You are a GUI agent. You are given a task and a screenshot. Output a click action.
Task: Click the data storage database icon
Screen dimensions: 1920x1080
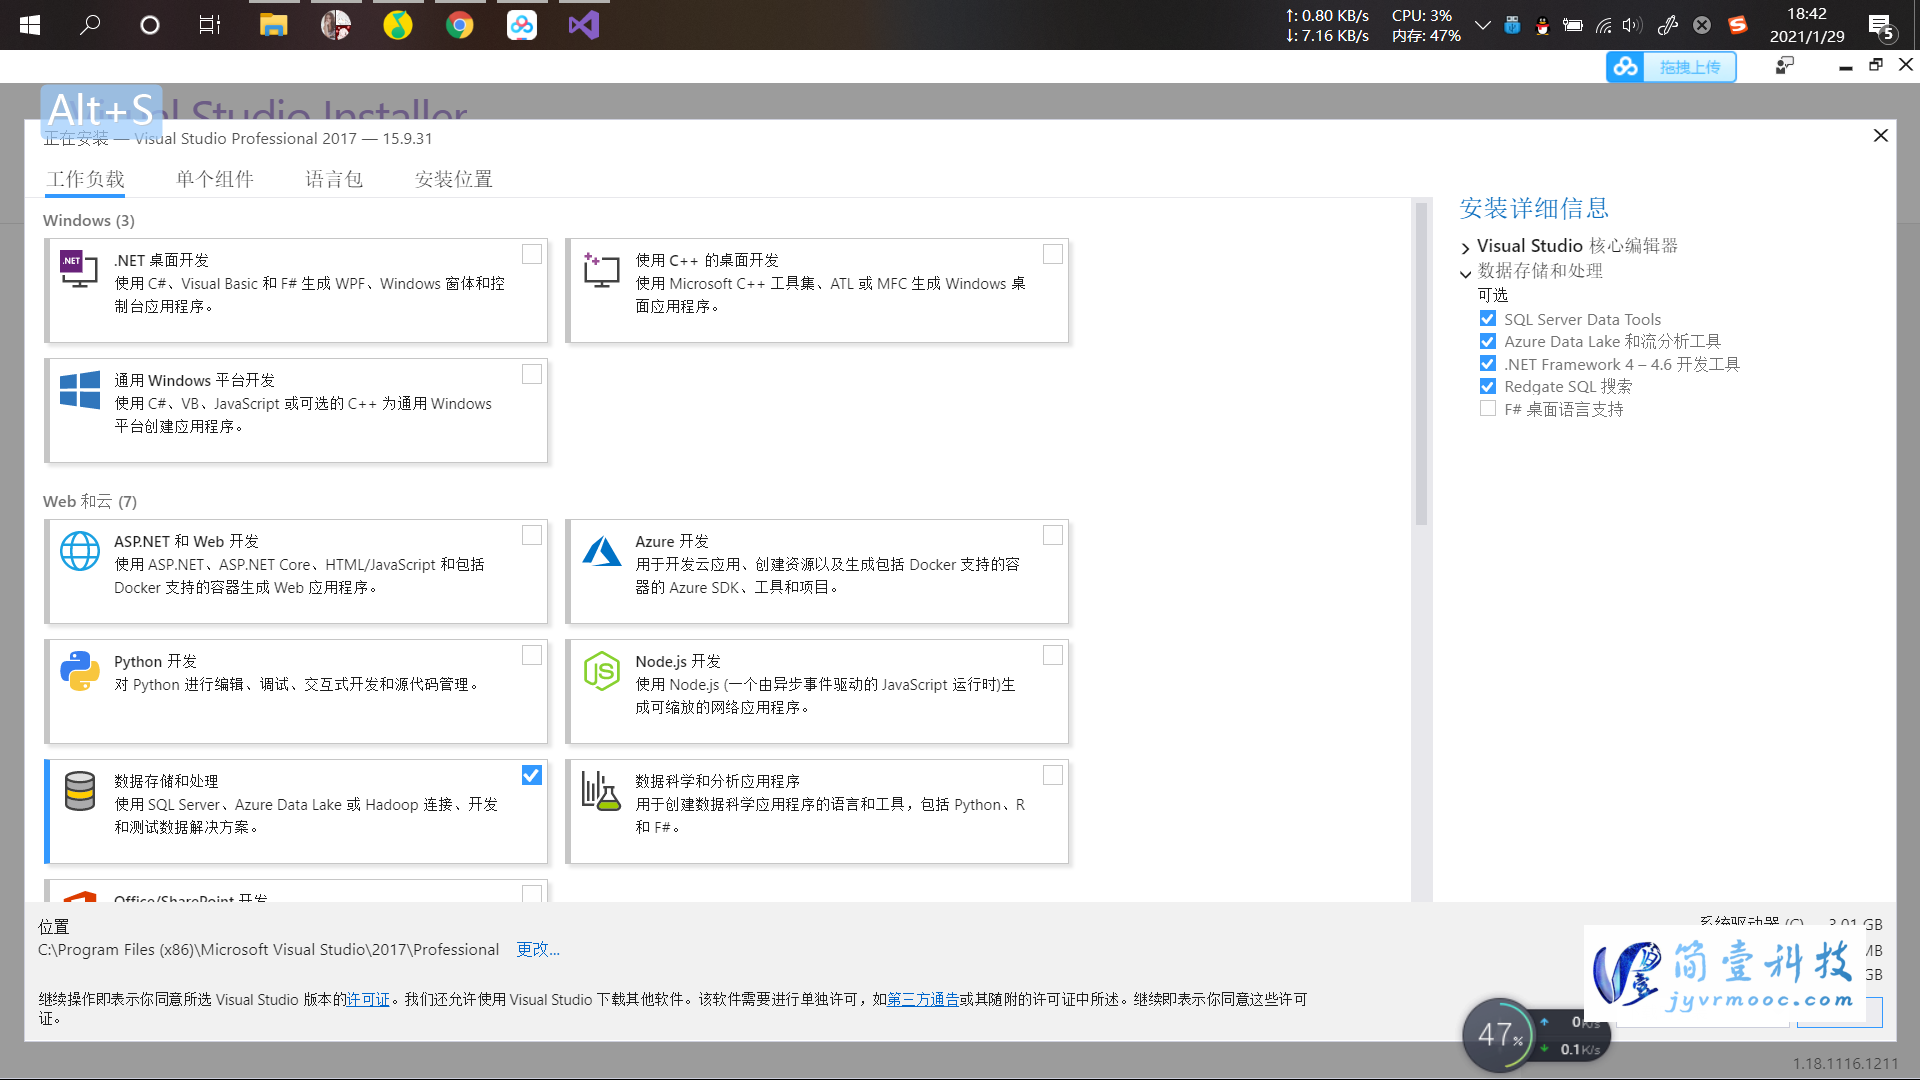79,791
